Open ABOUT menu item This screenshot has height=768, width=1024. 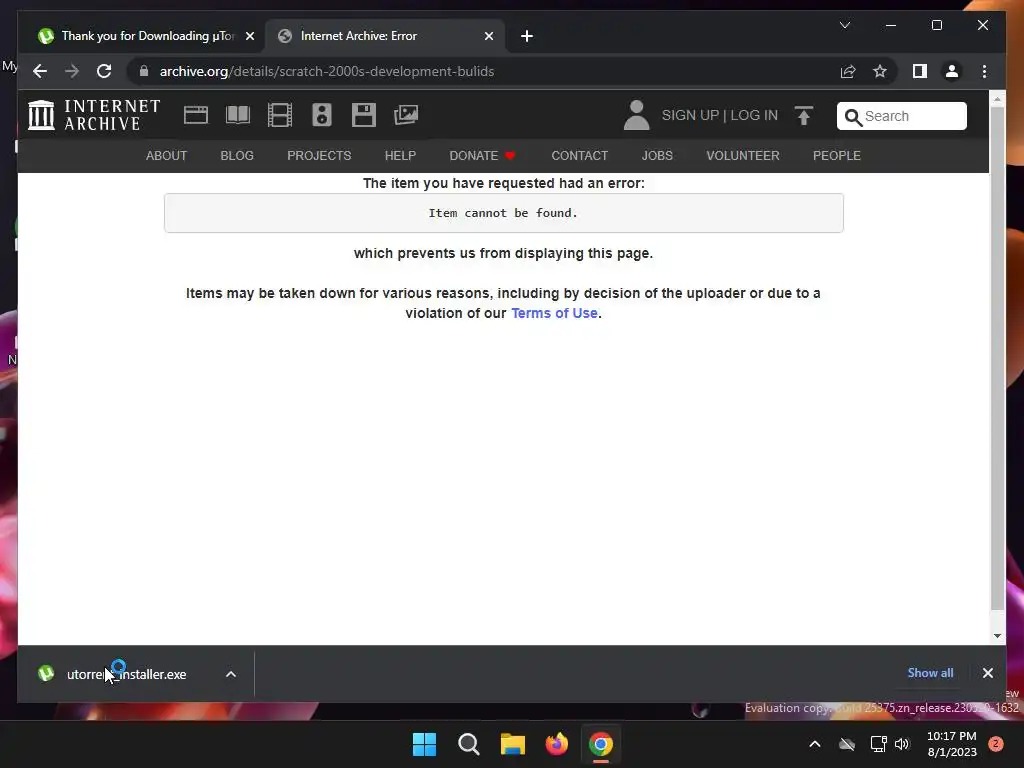pyautogui.click(x=167, y=155)
